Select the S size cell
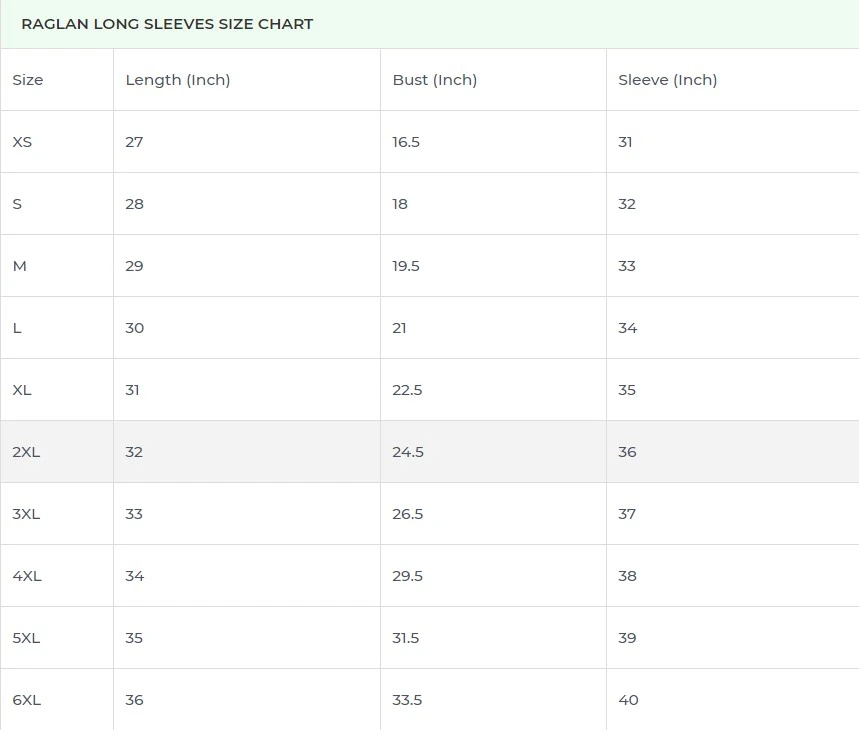 (x=17, y=204)
